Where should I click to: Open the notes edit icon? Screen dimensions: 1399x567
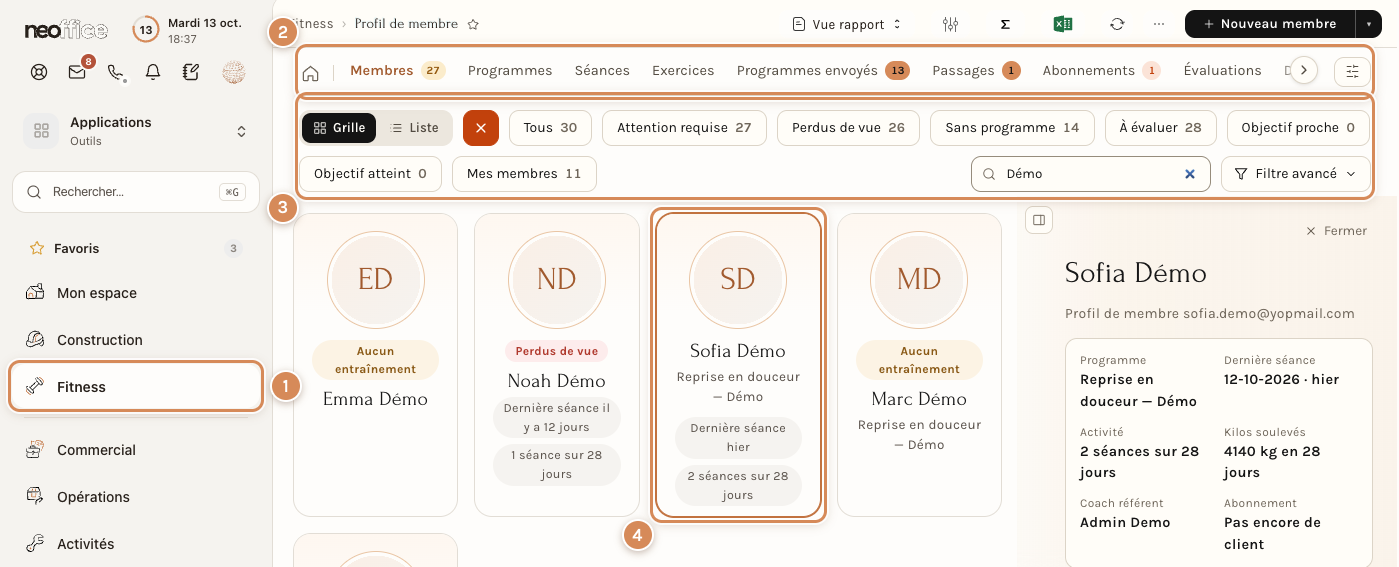point(191,72)
